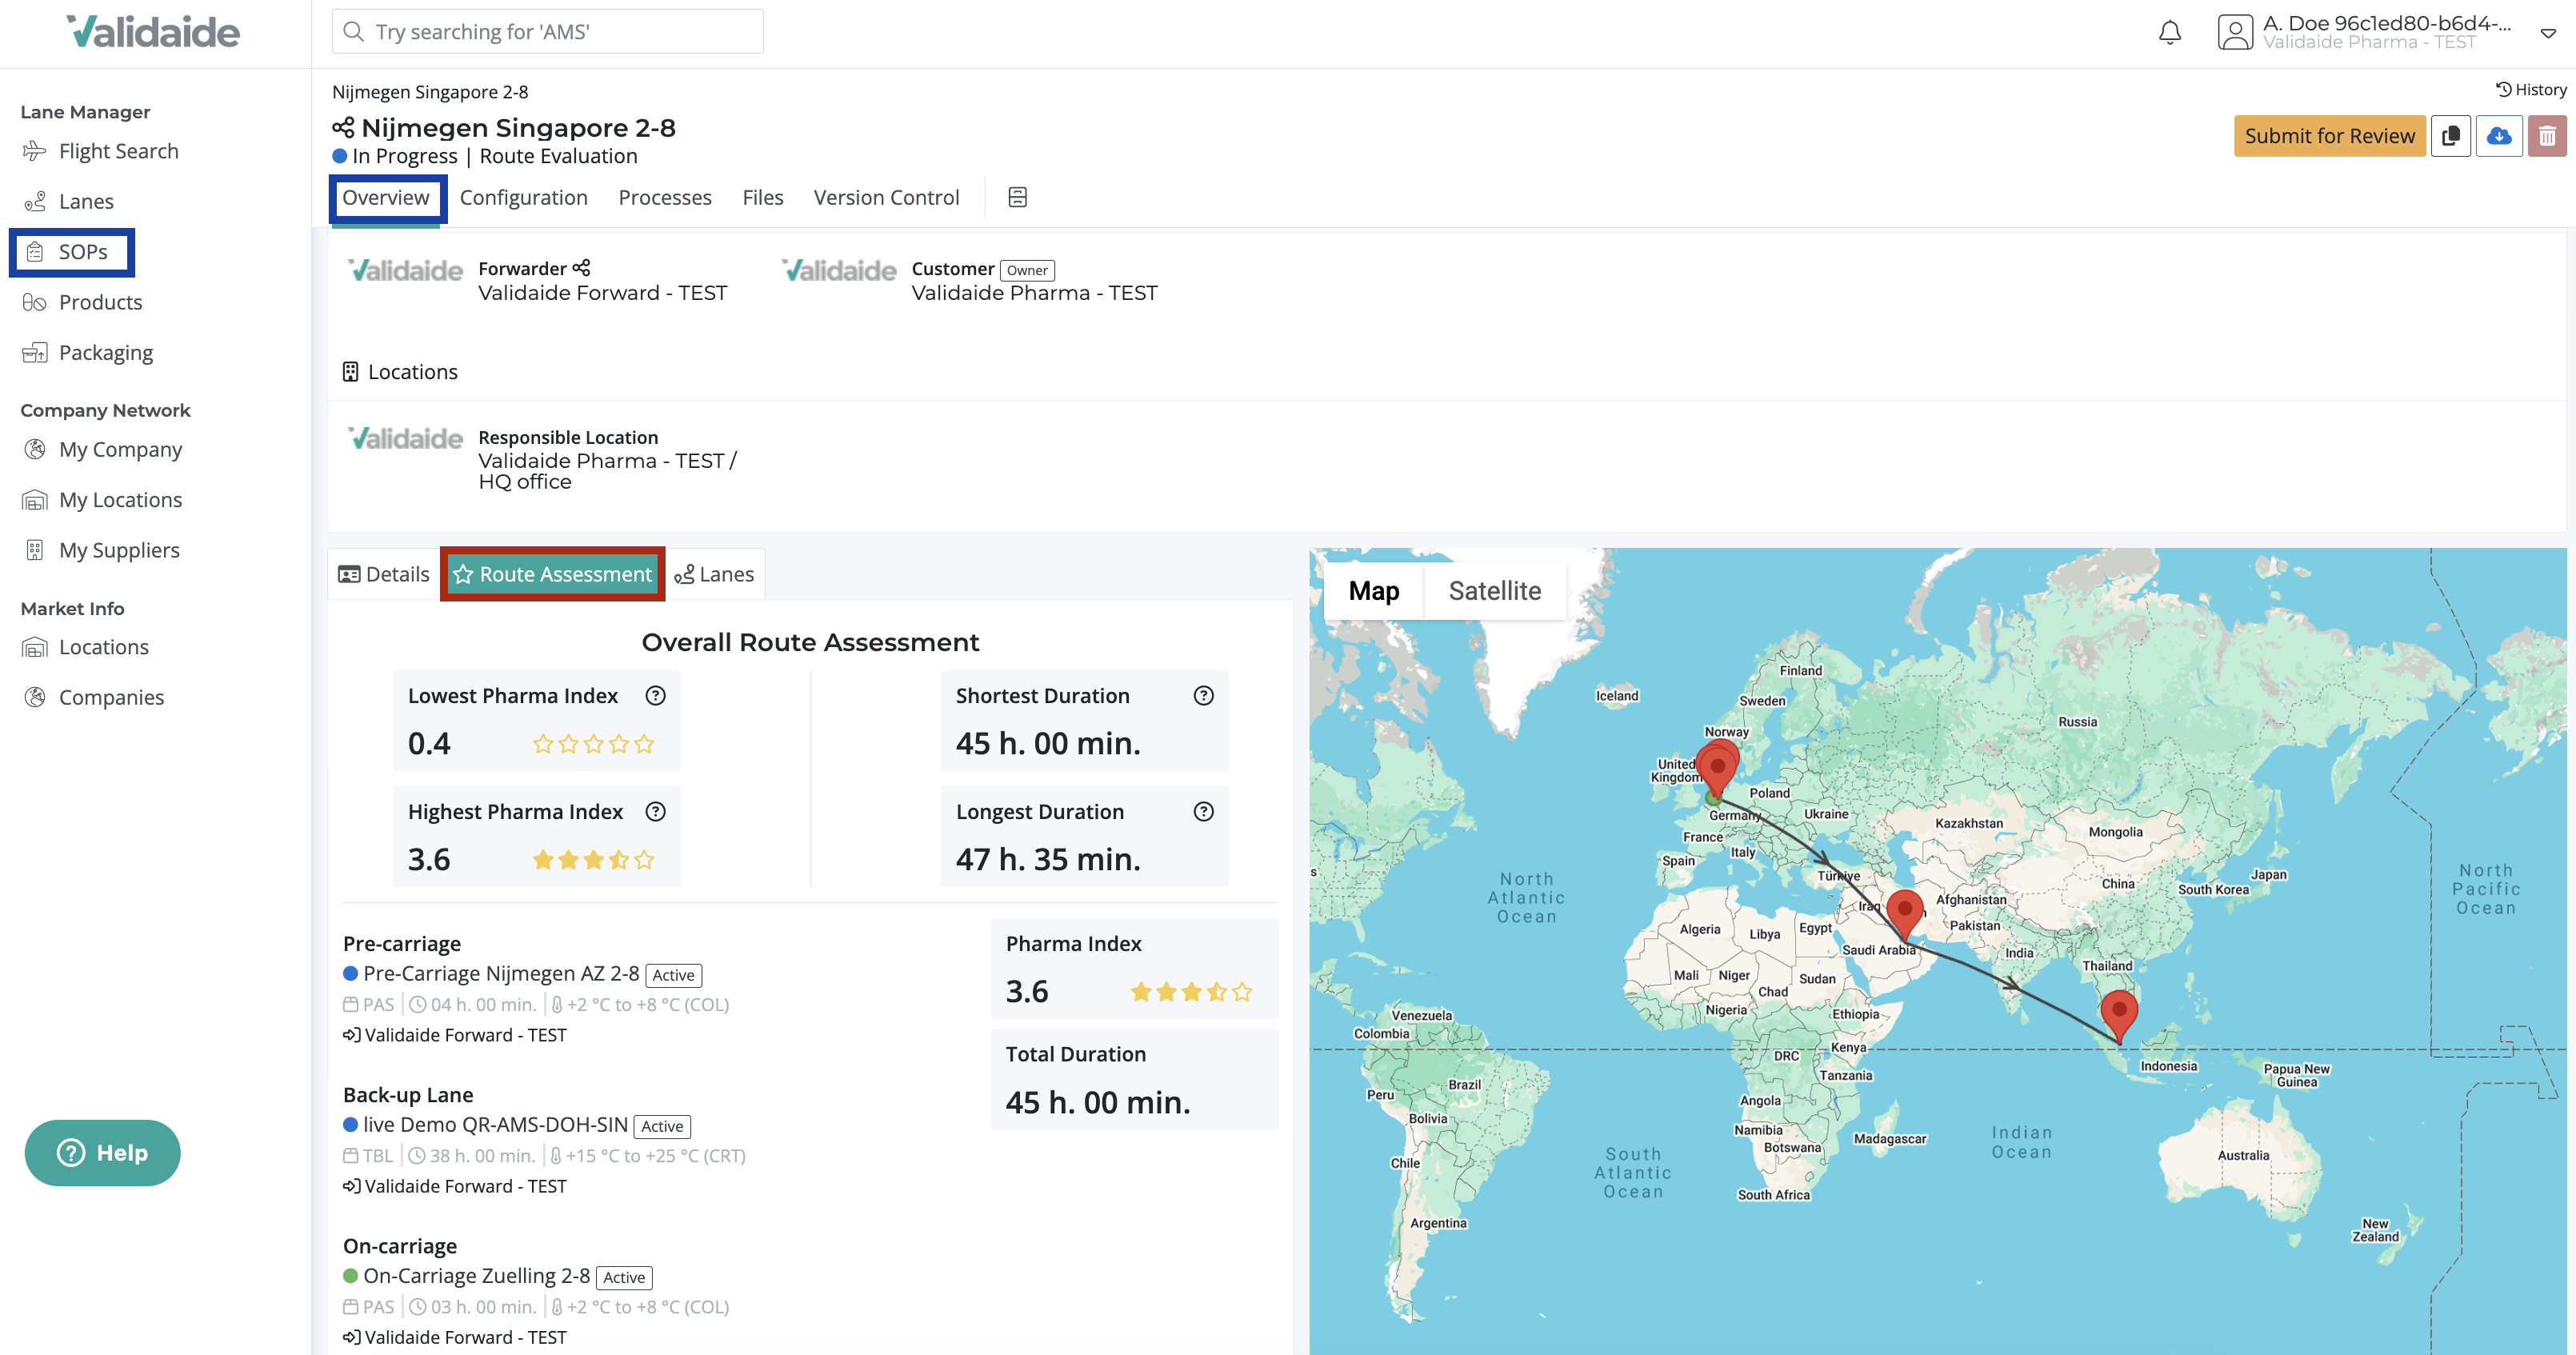2576x1355 pixels.
Task: Click the Validaide logo
Action: click(x=152, y=31)
